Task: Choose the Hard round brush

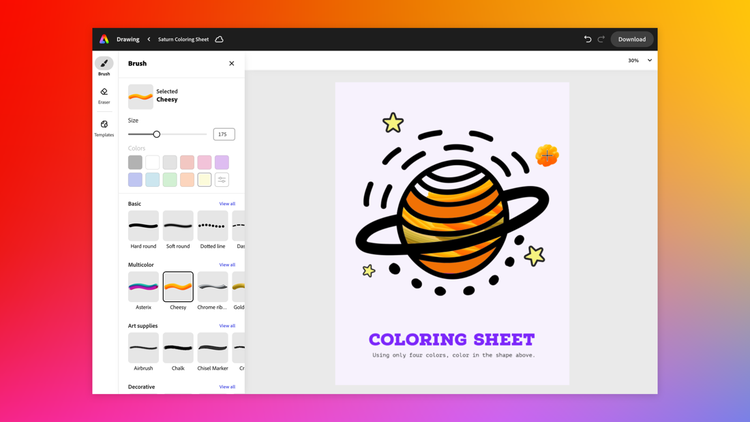Action: 143,226
